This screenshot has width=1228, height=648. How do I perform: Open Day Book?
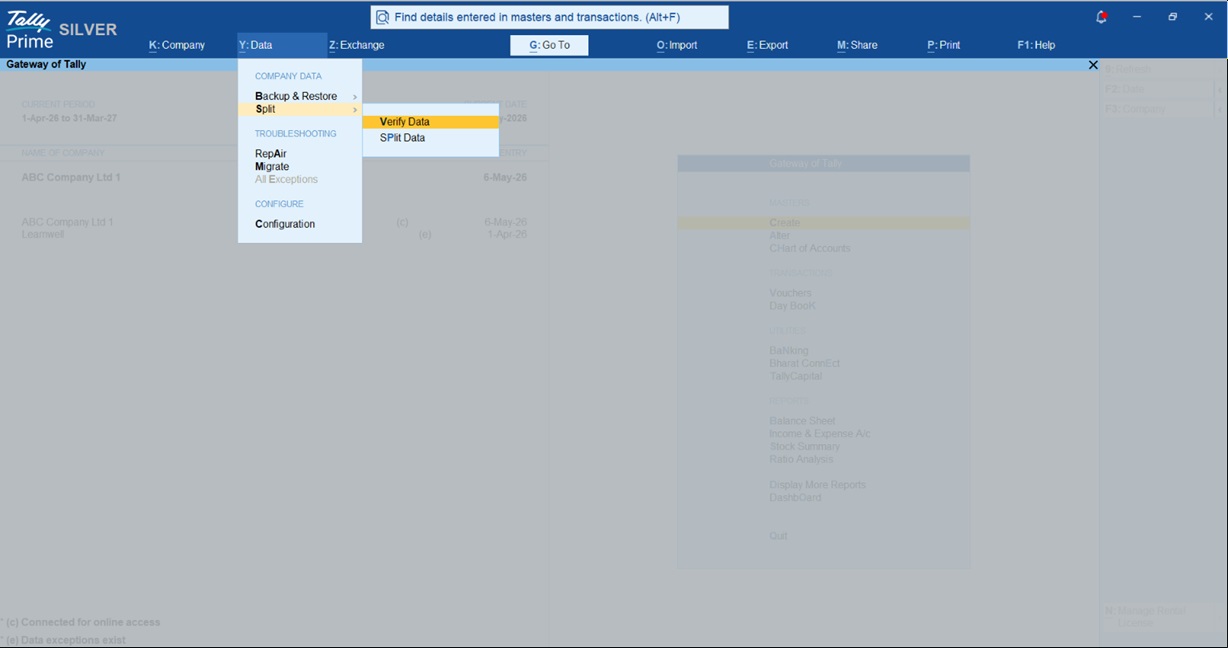point(792,306)
